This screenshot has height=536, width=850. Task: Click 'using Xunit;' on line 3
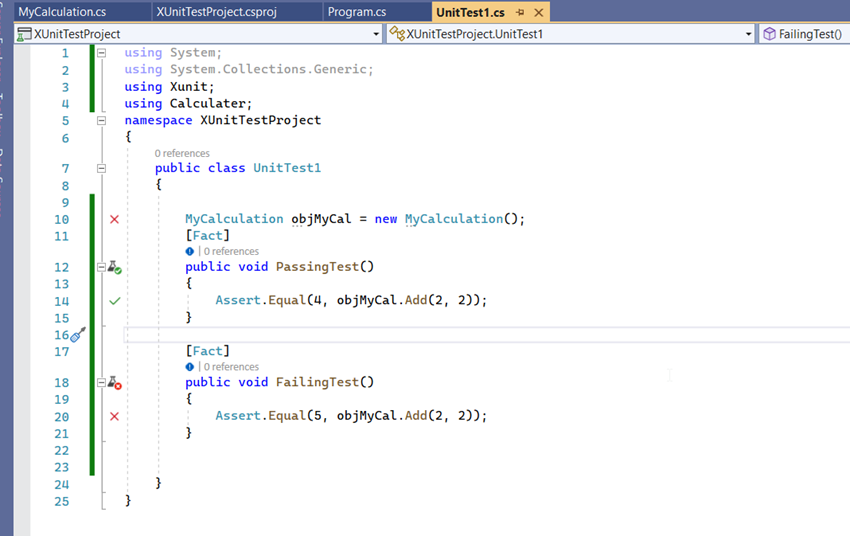169,87
